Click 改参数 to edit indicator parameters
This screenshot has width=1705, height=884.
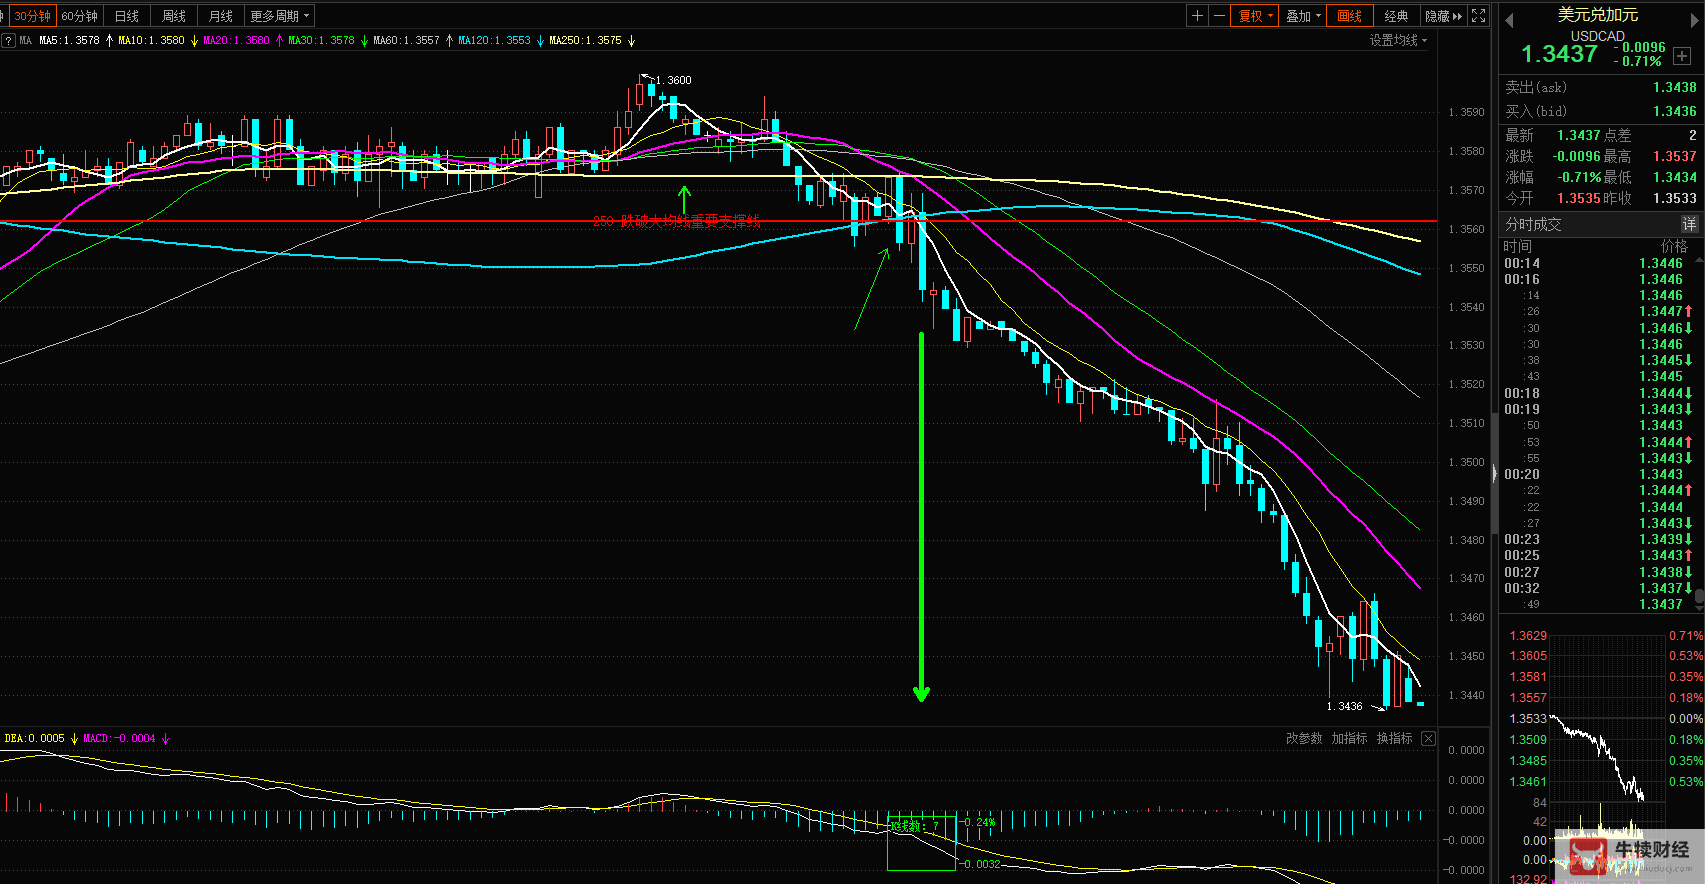click(x=1303, y=739)
